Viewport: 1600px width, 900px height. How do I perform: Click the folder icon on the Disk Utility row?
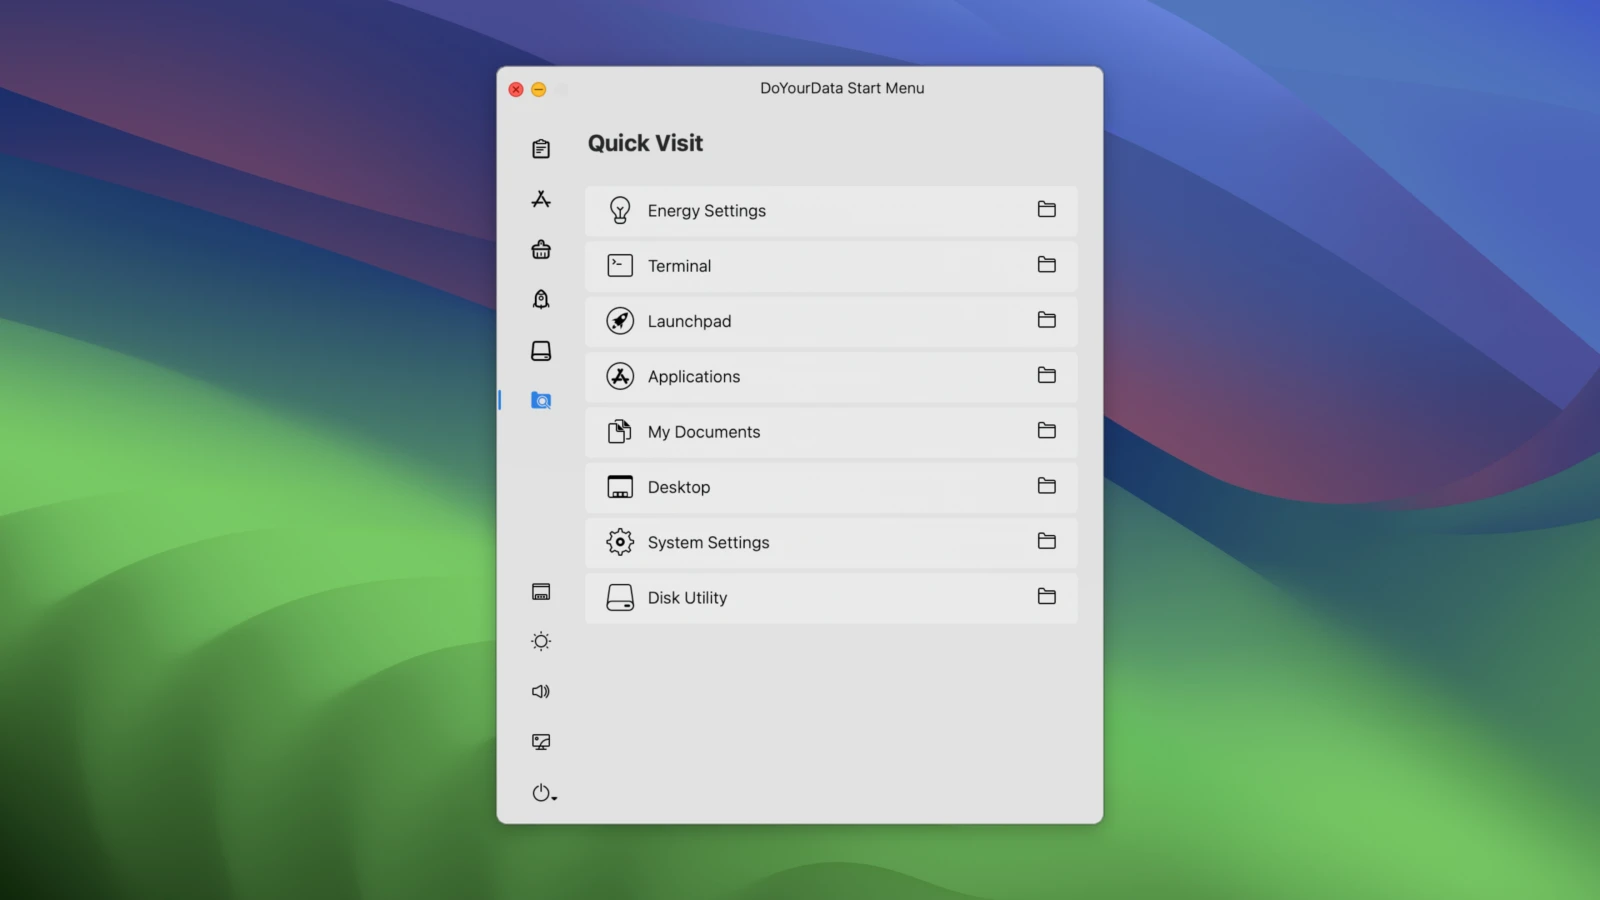tap(1046, 597)
